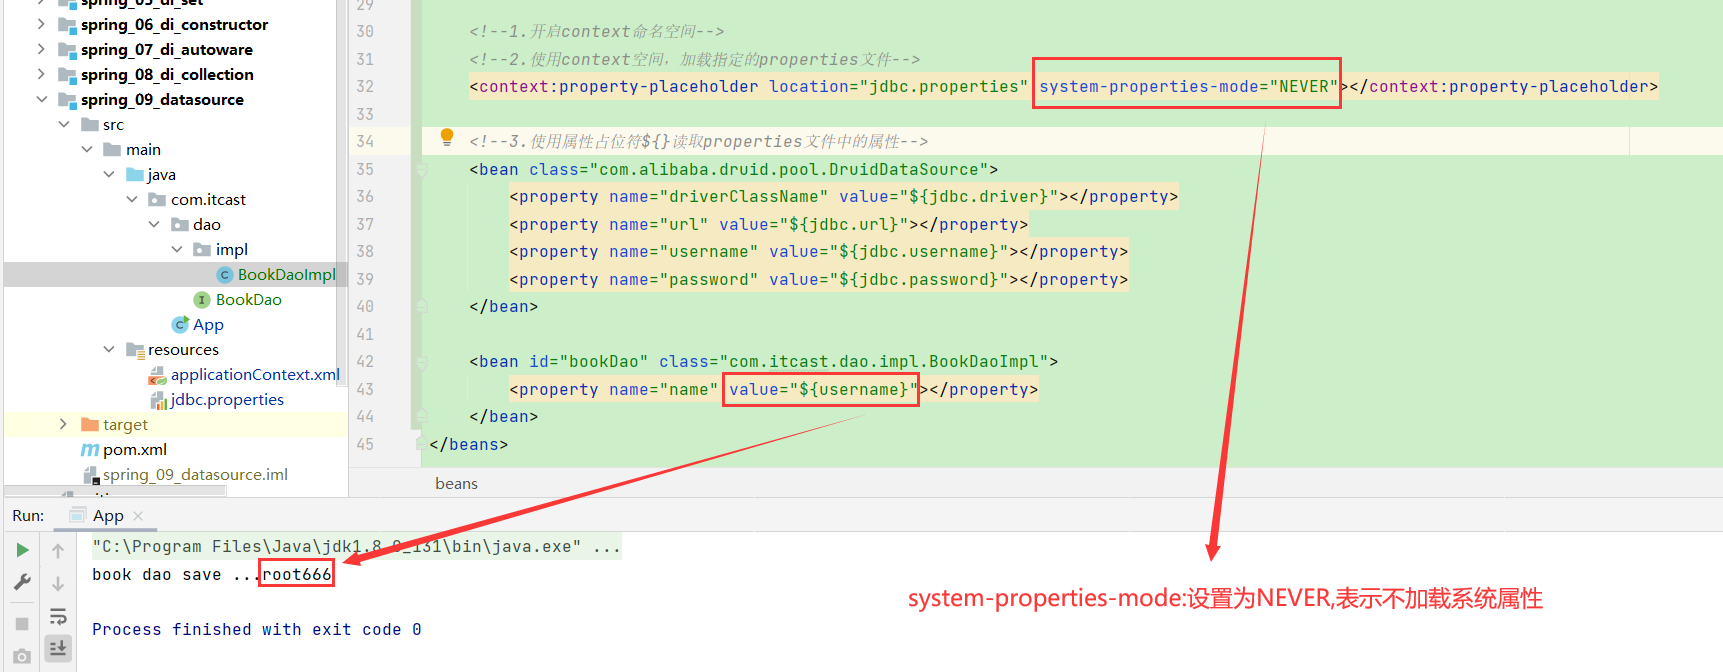Open pom.xml in project tree

click(135, 449)
